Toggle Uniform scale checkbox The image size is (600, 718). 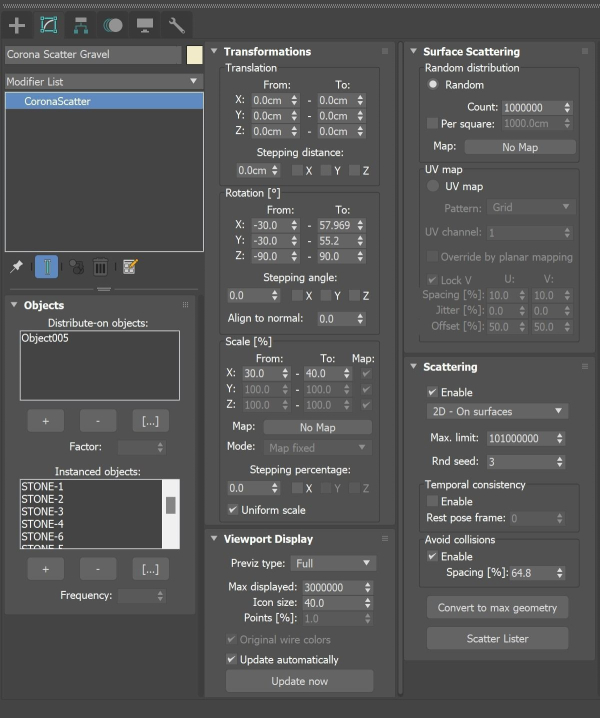coord(233,510)
